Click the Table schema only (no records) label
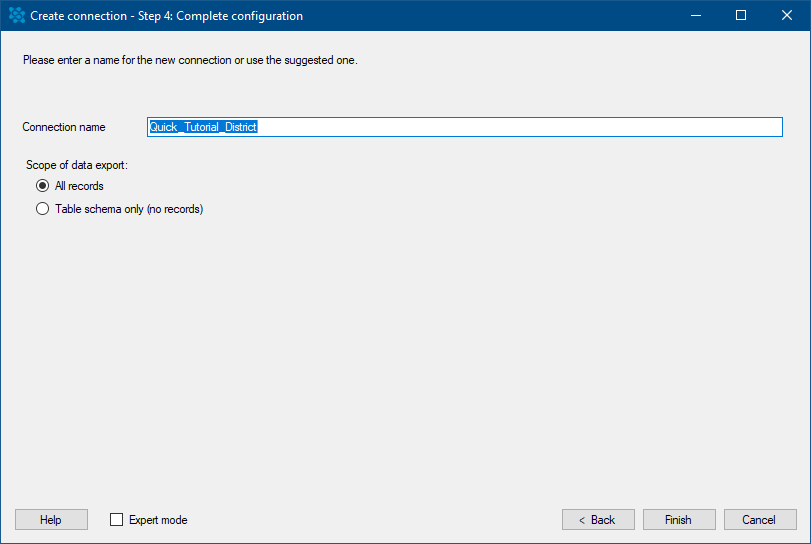811x544 pixels. tap(129, 209)
